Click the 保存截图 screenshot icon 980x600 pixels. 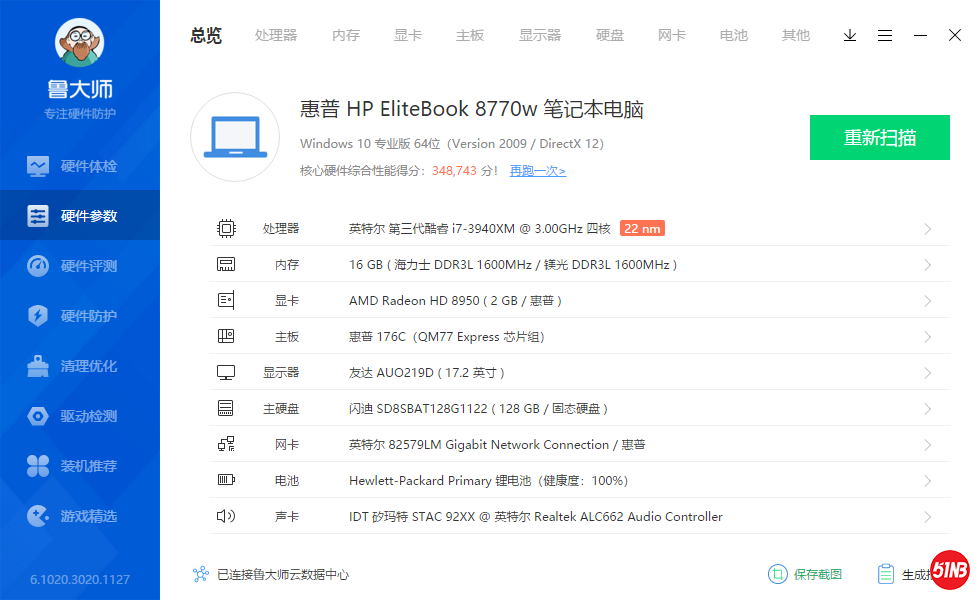[777, 574]
